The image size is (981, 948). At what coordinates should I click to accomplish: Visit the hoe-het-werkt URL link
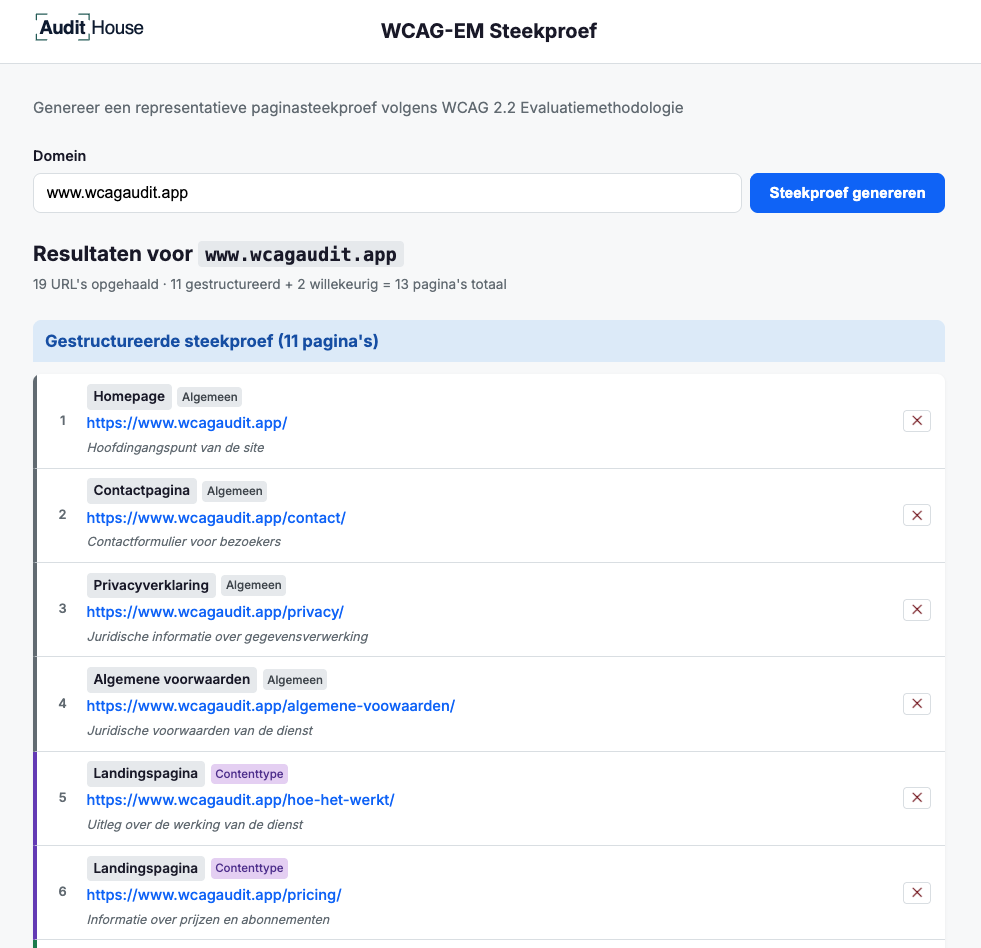240,800
